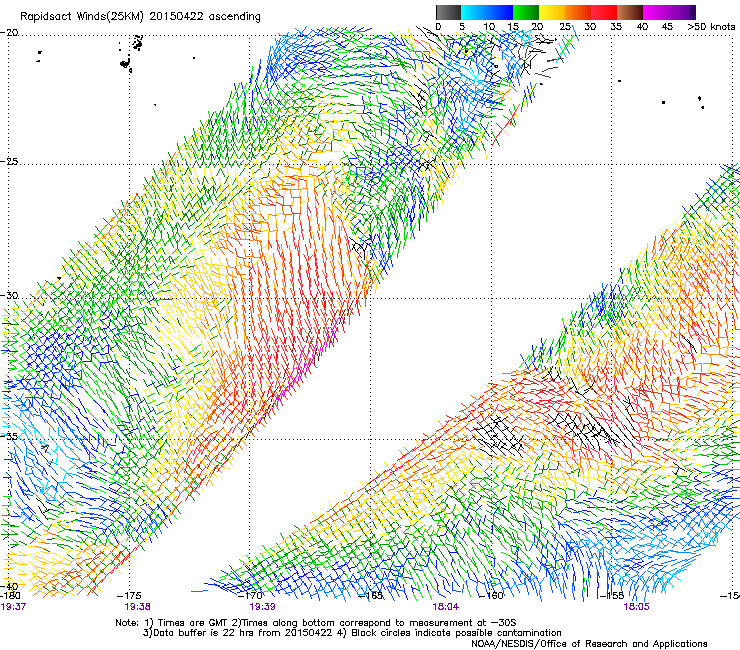Pick the brown 35-40 knots legend segment
The width and height of the screenshot is (740, 650).
[x=630, y=12]
